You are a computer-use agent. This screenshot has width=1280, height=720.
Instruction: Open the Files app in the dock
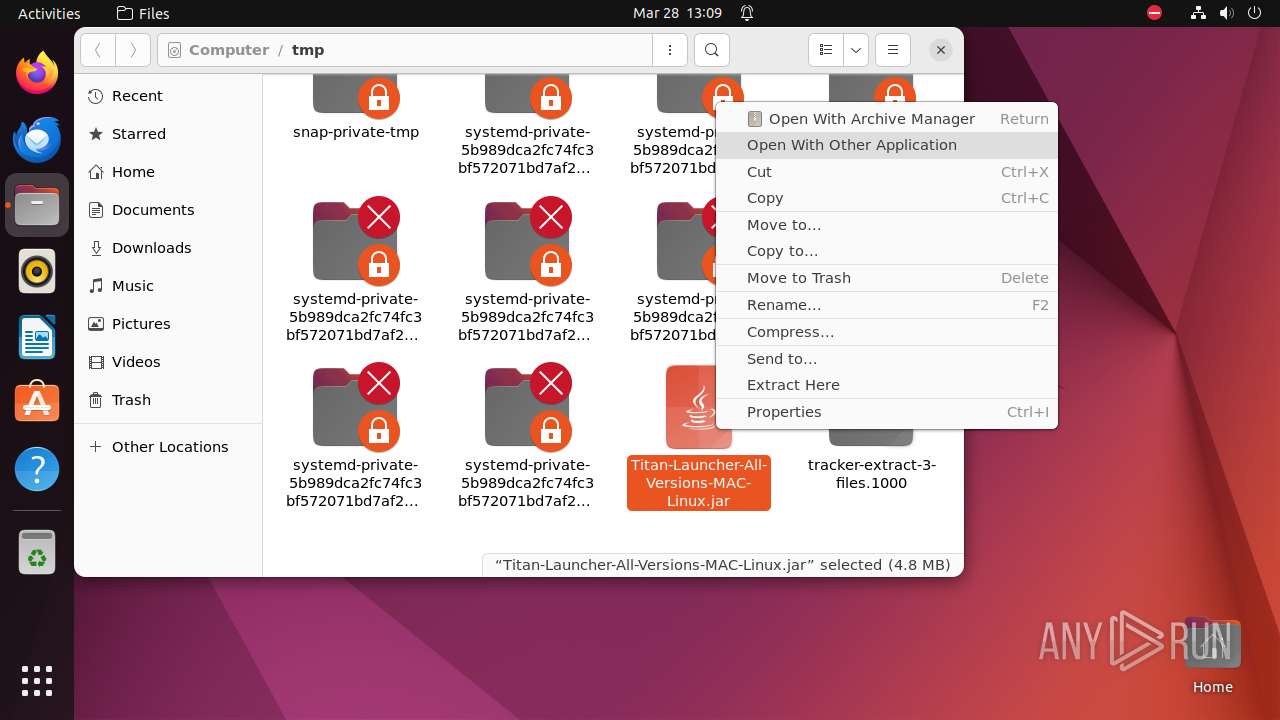click(37, 205)
